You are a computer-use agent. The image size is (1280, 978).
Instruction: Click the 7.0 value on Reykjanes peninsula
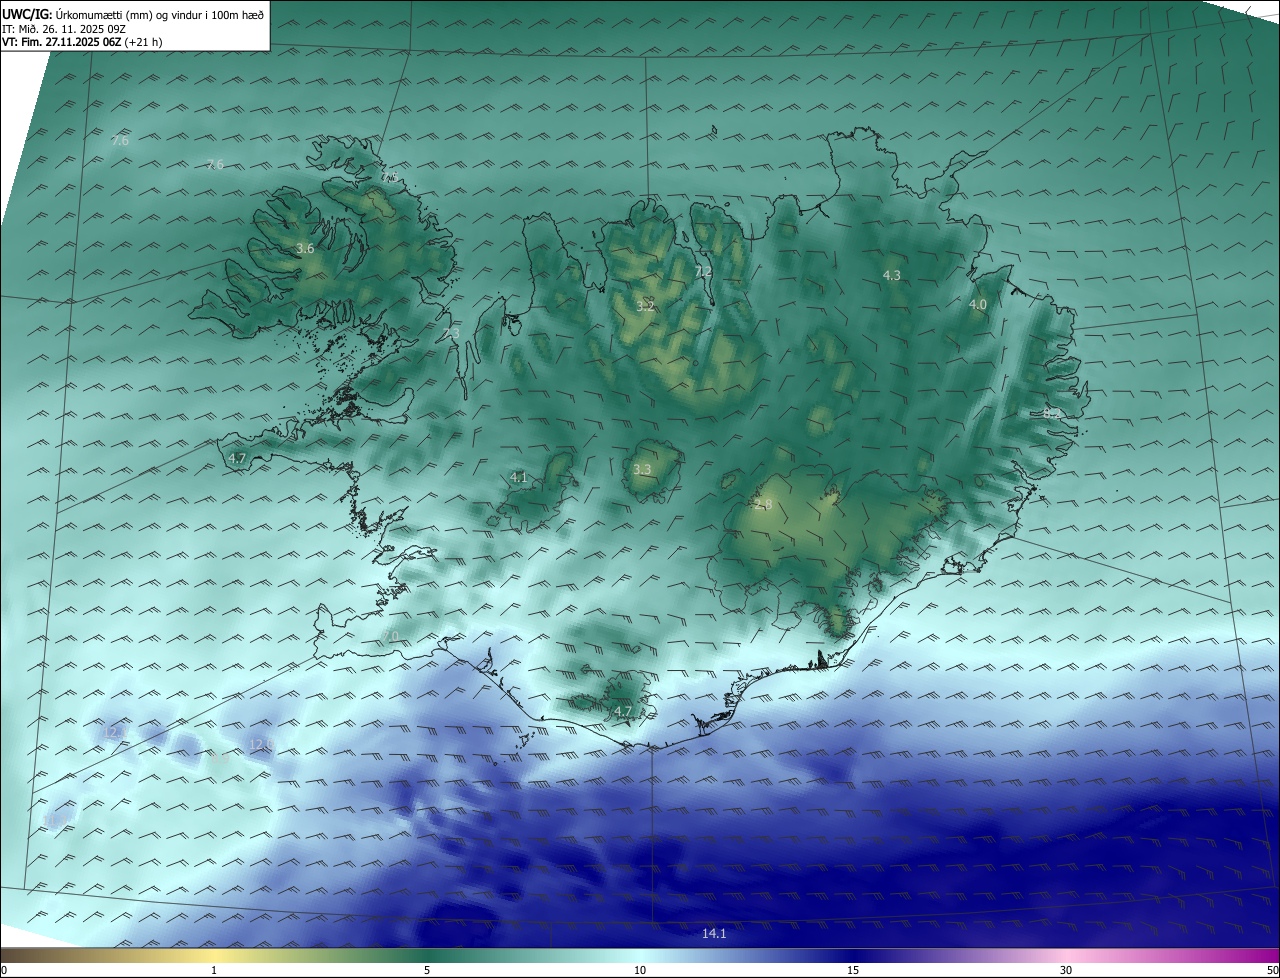(390, 636)
